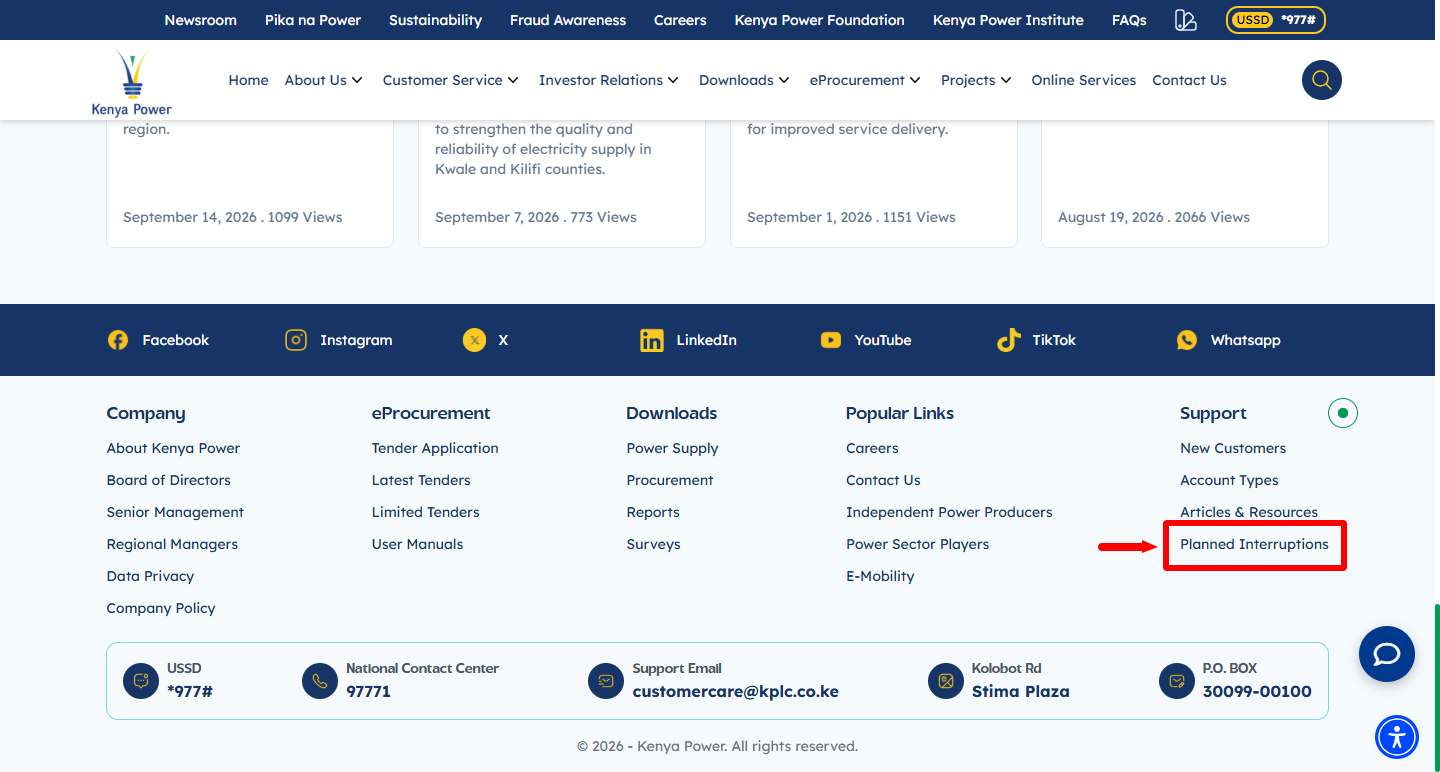Open User Manuals link
This screenshot has width=1440, height=772.
click(x=418, y=544)
